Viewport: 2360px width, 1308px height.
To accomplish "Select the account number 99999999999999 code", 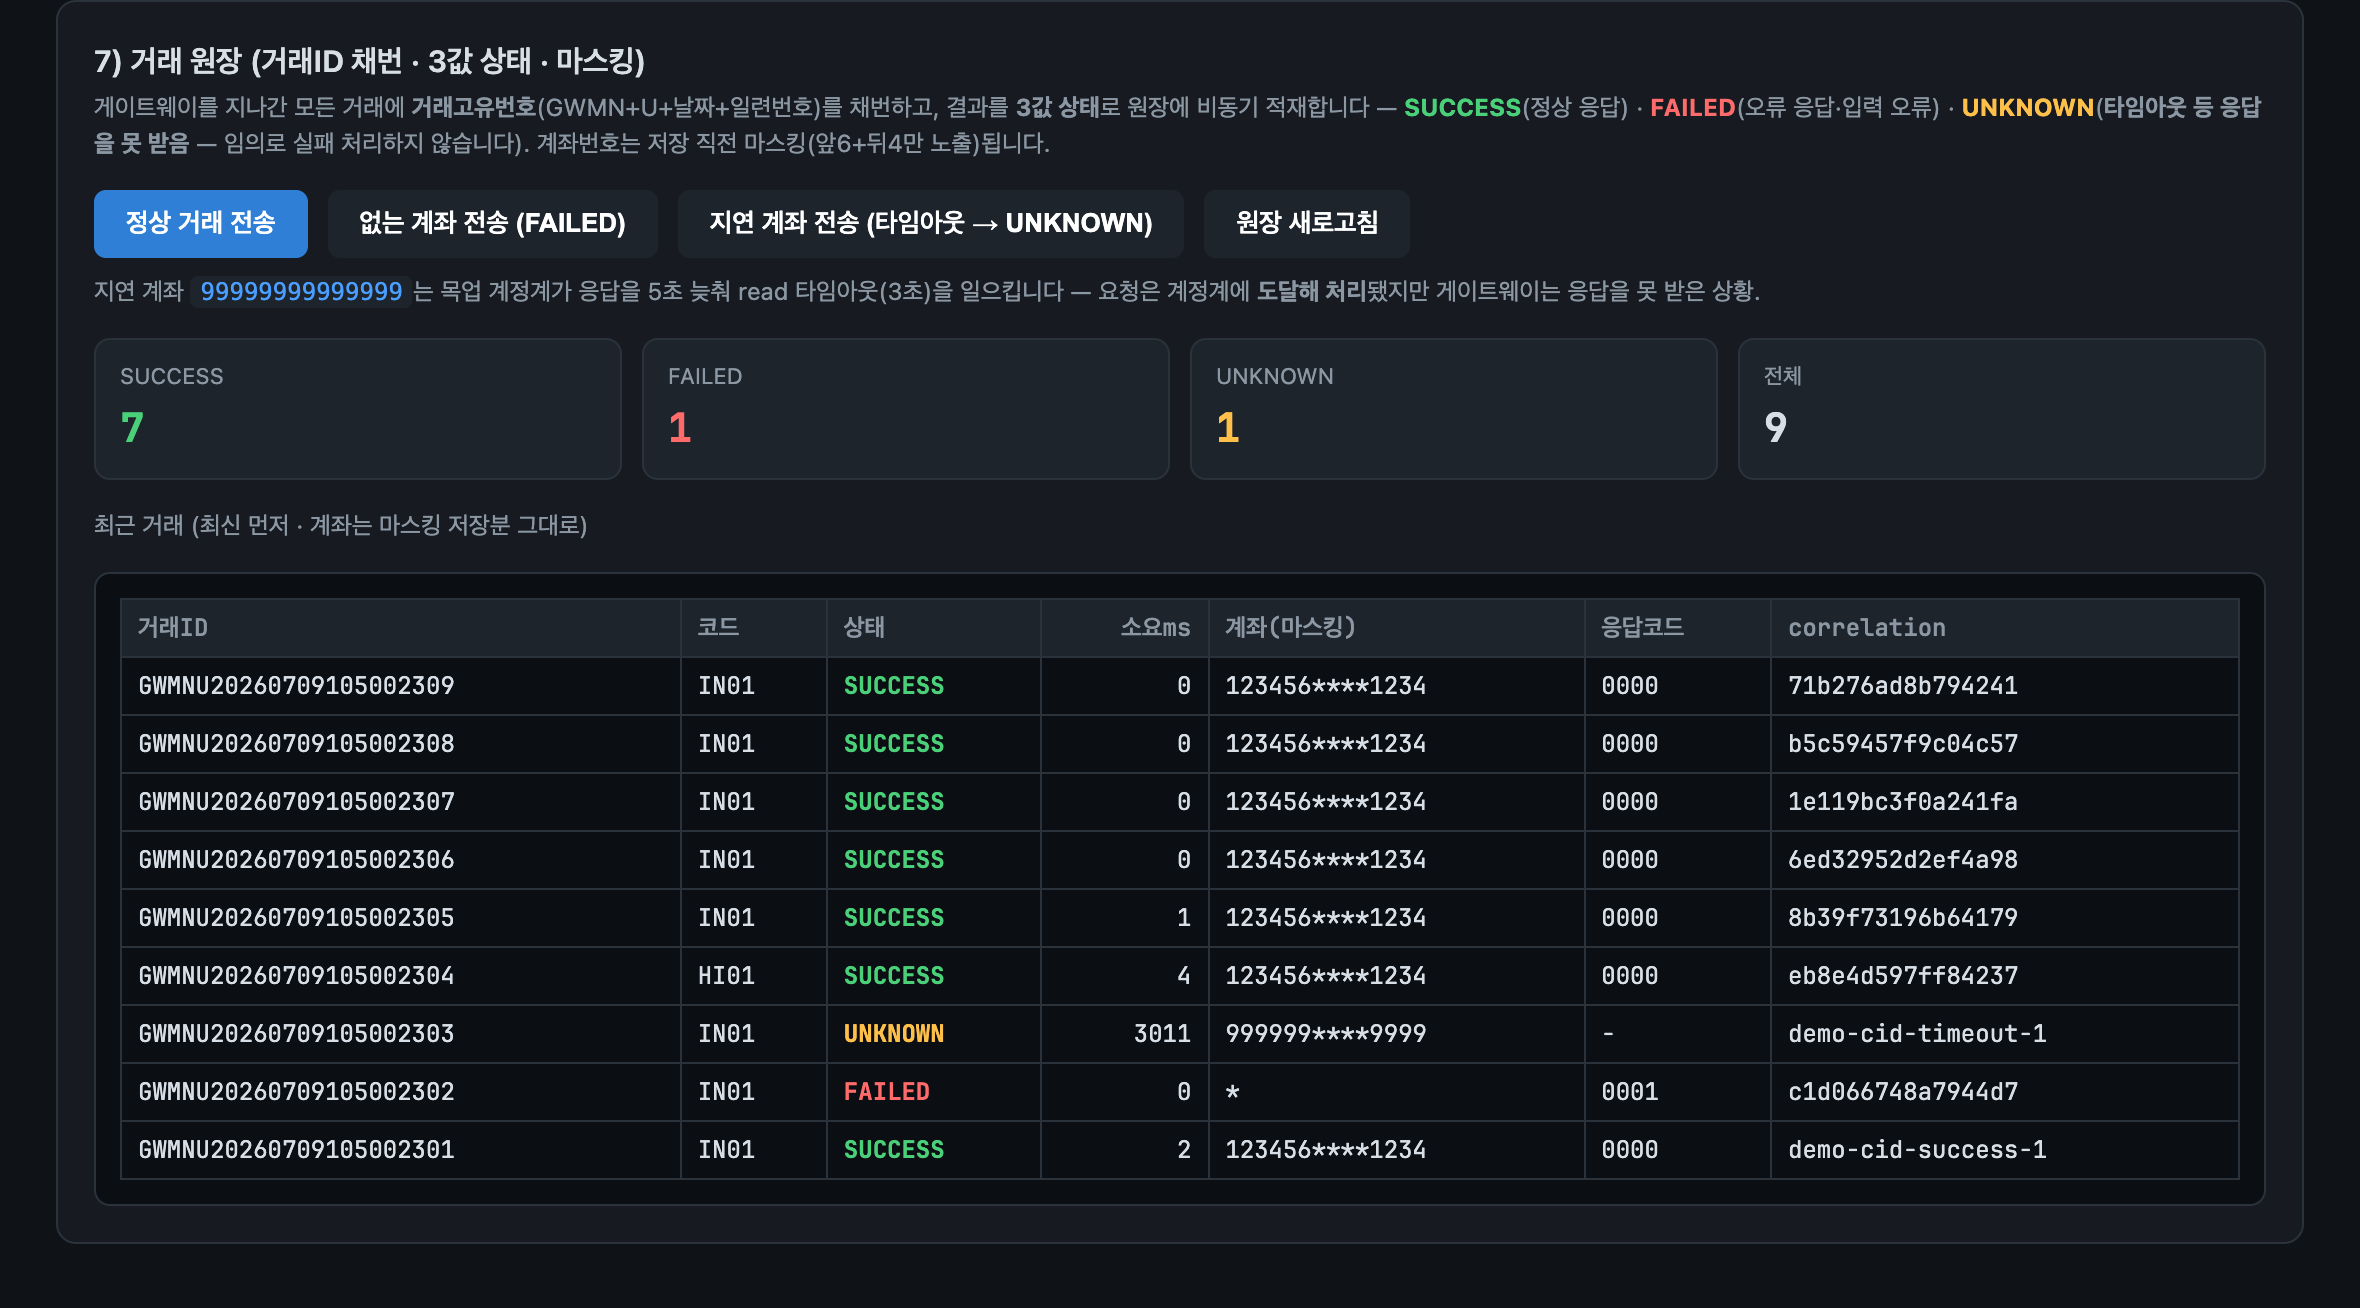I will [301, 291].
